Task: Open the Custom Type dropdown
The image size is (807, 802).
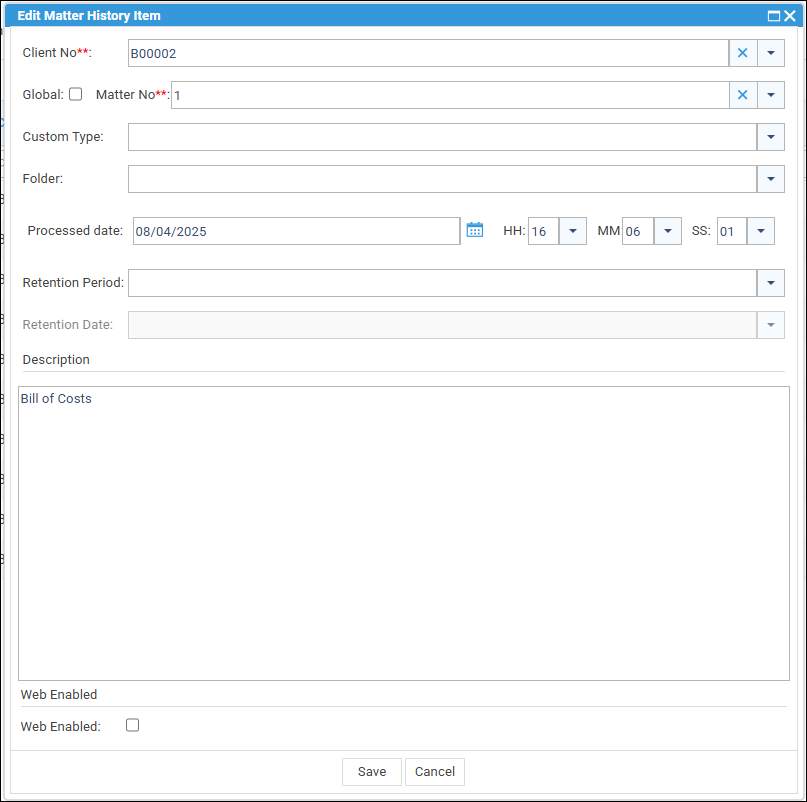Action: pos(770,137)
